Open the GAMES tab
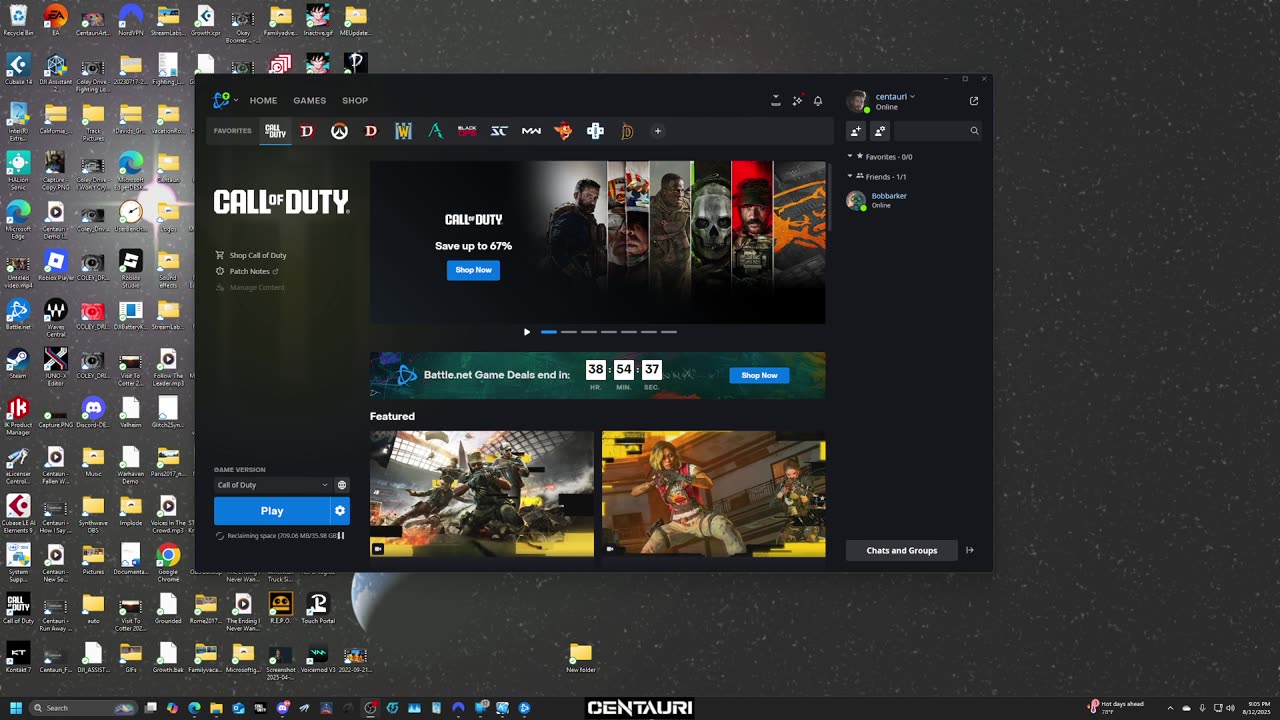This screenshot has width=1280, height=720. click(309, 100)
